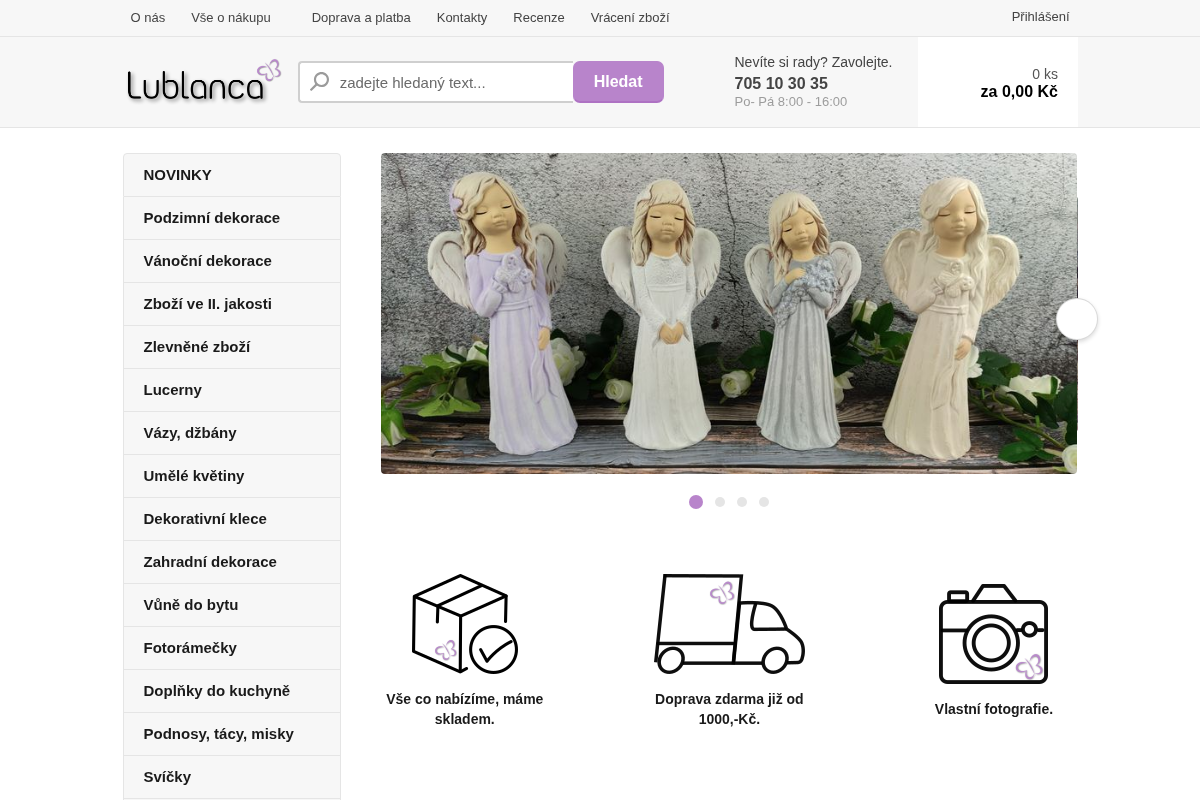1200x800 pixels.
Task: Open Vrácení zboží page
Action: point(630,17)
